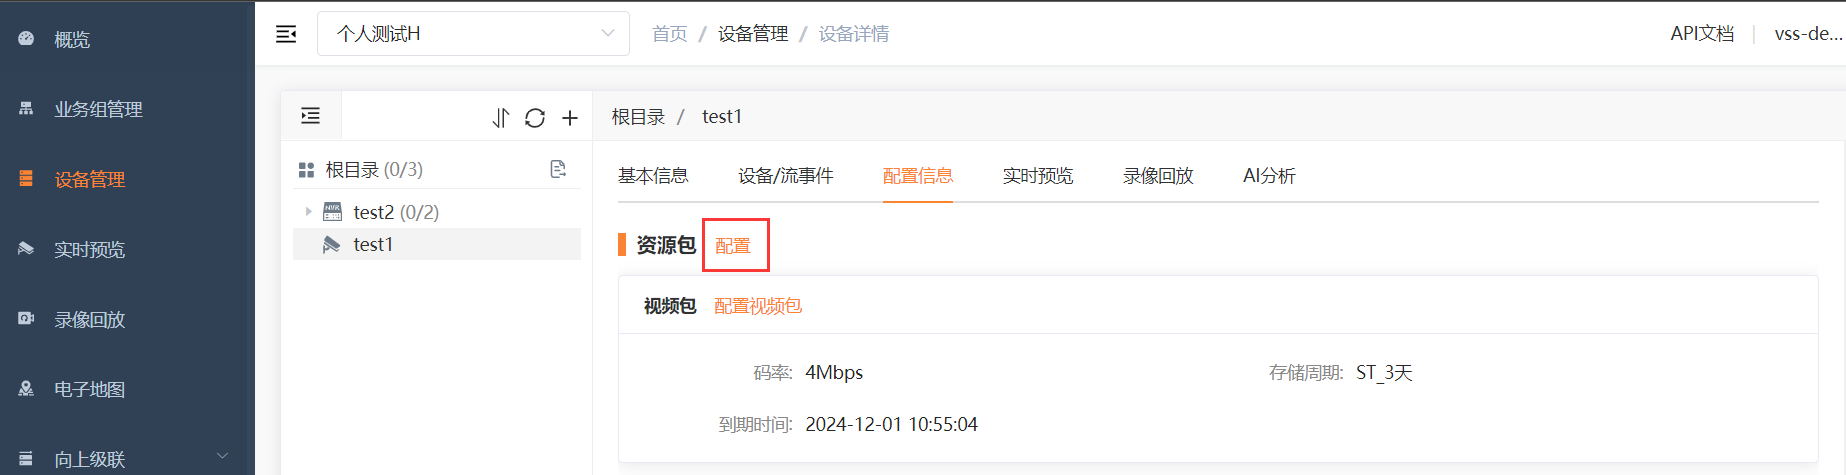Refresh the device tree

(x=535, y=118)
